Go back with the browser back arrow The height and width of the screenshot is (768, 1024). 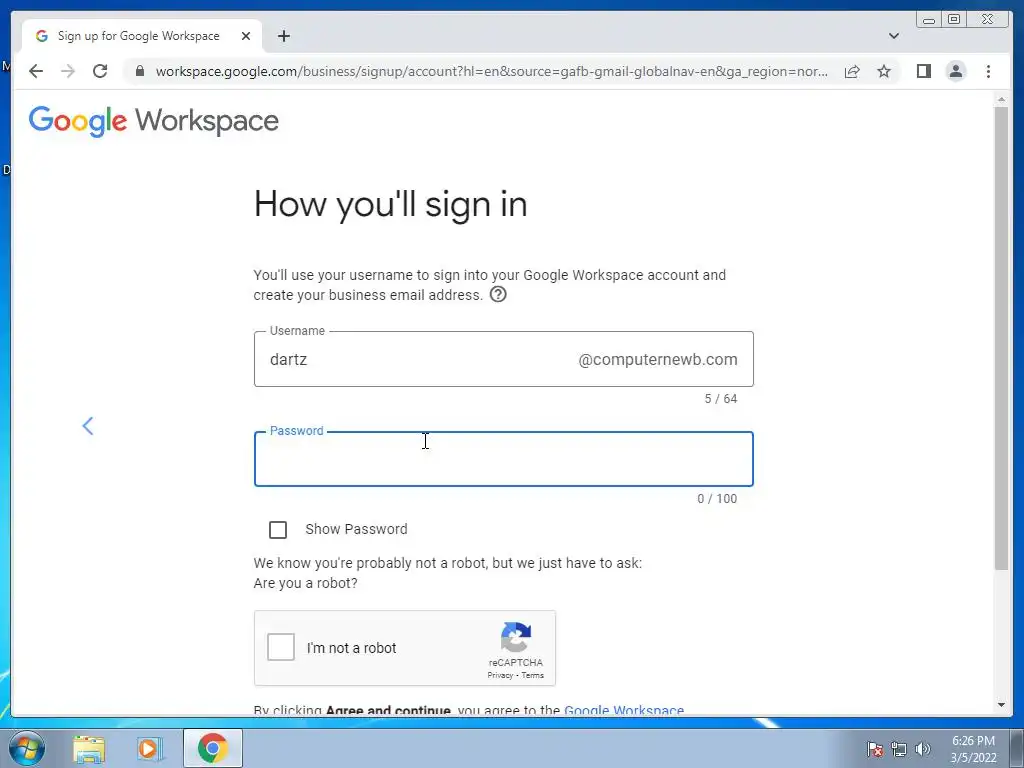36,71
